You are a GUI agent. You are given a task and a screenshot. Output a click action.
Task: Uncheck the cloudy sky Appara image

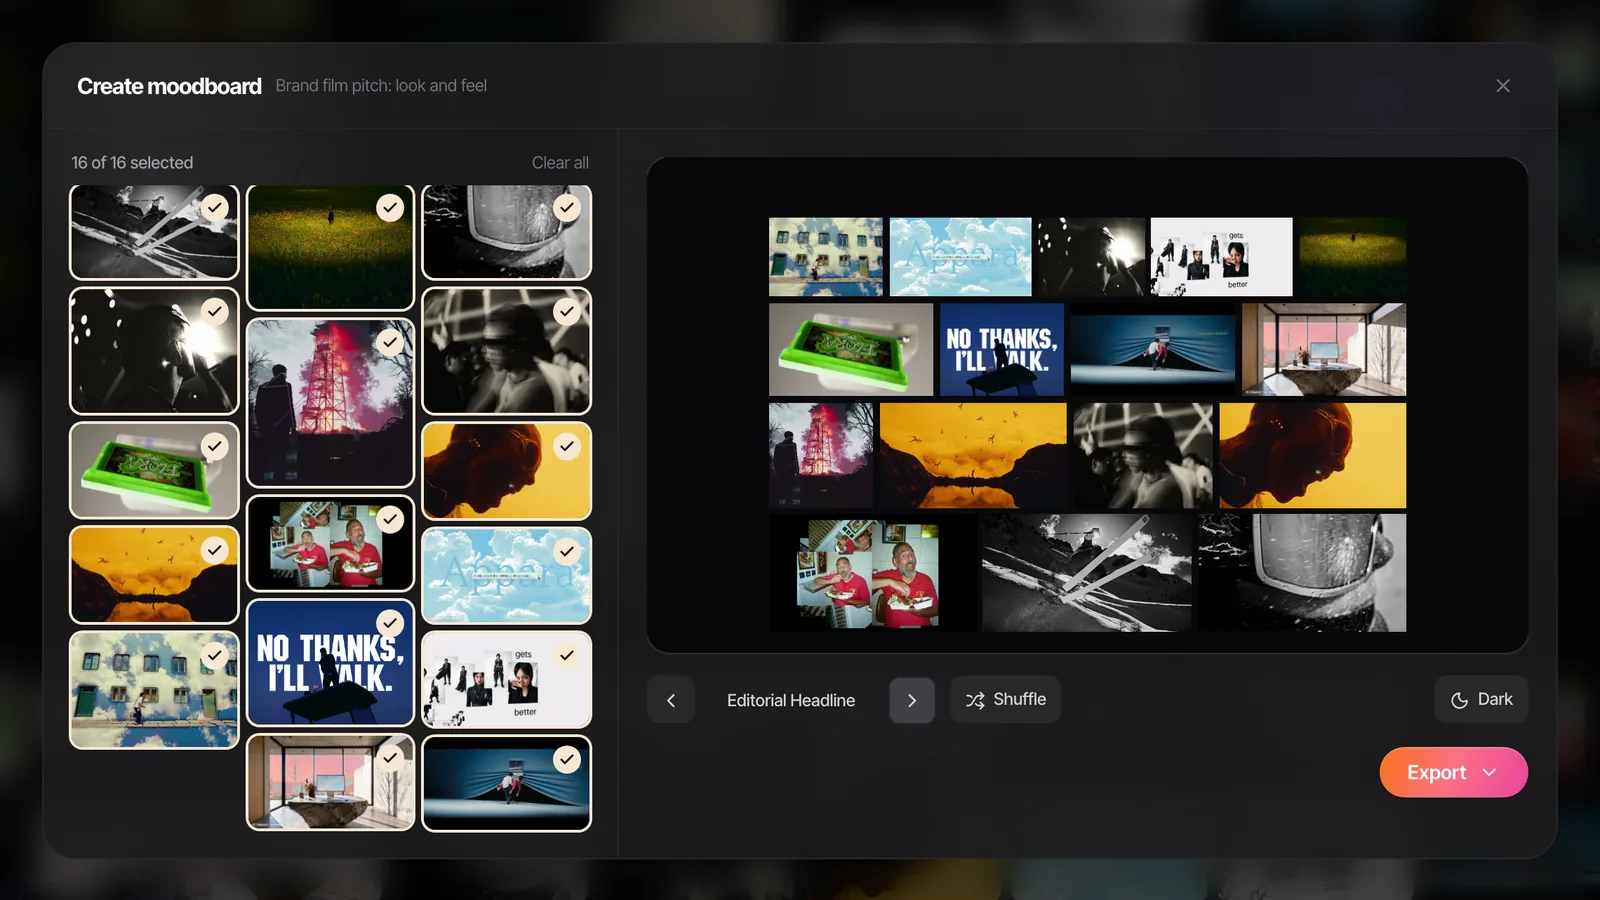pos(567,551)
